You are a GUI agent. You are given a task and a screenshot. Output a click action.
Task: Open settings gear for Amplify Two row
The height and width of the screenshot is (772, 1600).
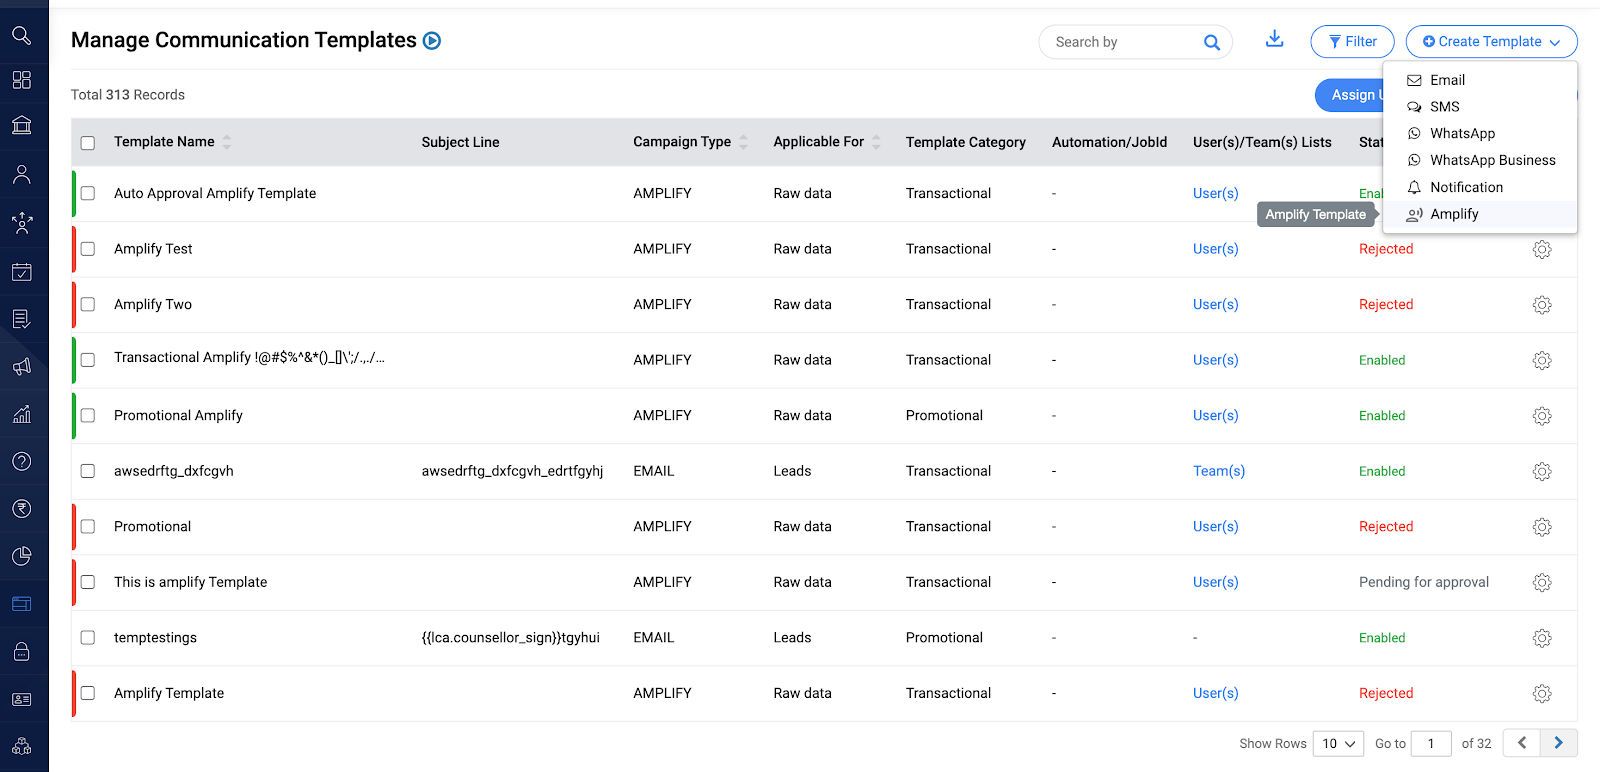point(1542,305)
